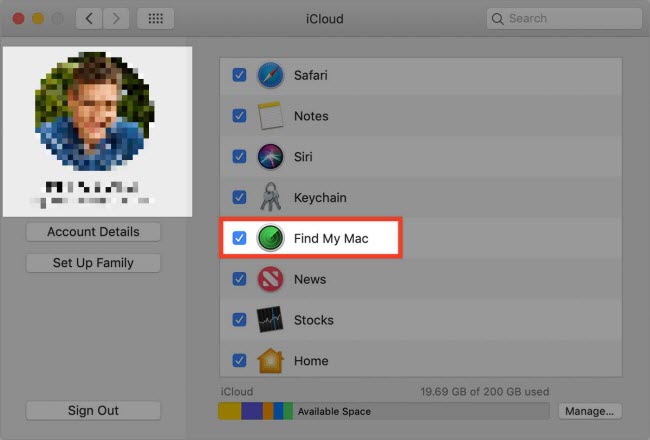Viewport: 650px width, 440px height.
Task: Click the Siri icon
Action: (x=271, y=157)
